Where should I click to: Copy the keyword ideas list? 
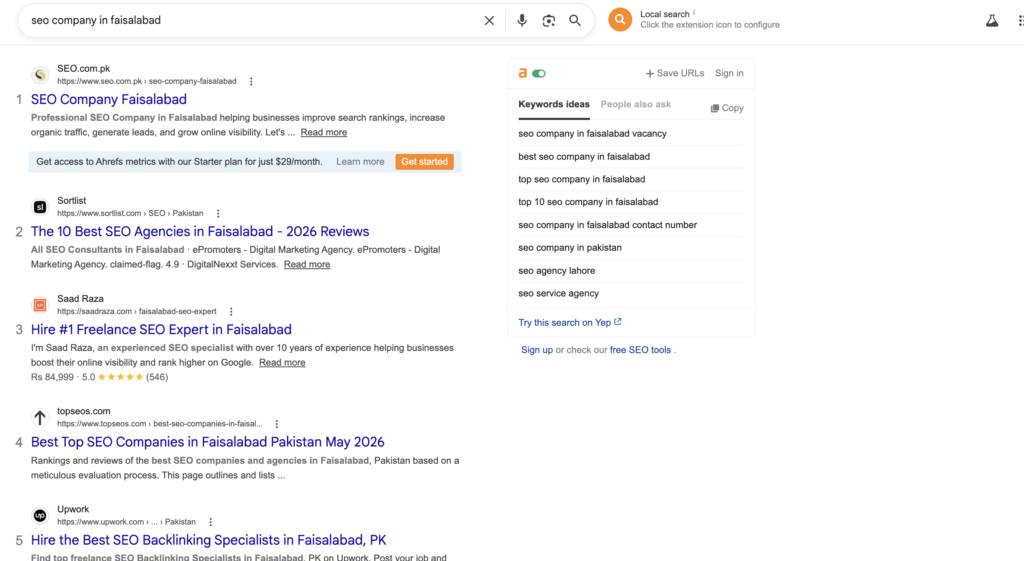pyautogui.click(x=727, y=108)
